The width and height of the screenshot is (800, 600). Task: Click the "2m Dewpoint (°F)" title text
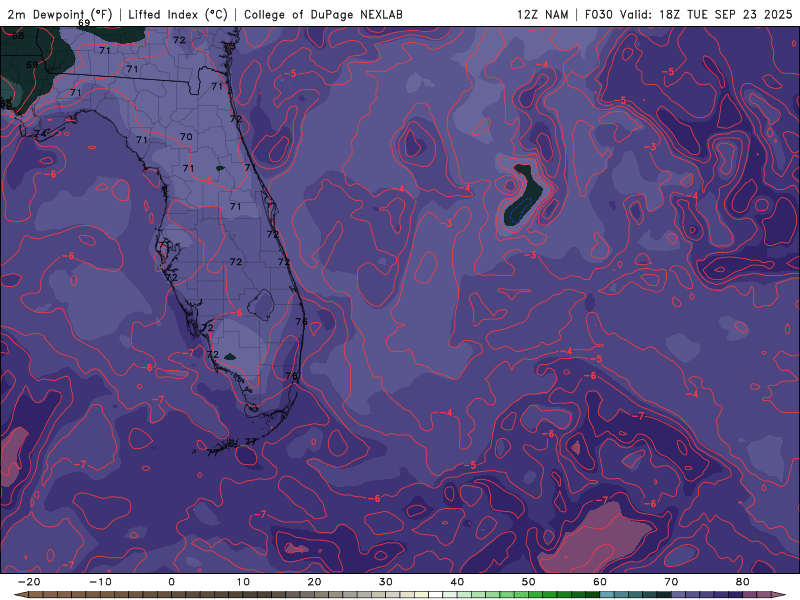pos(60,14)
